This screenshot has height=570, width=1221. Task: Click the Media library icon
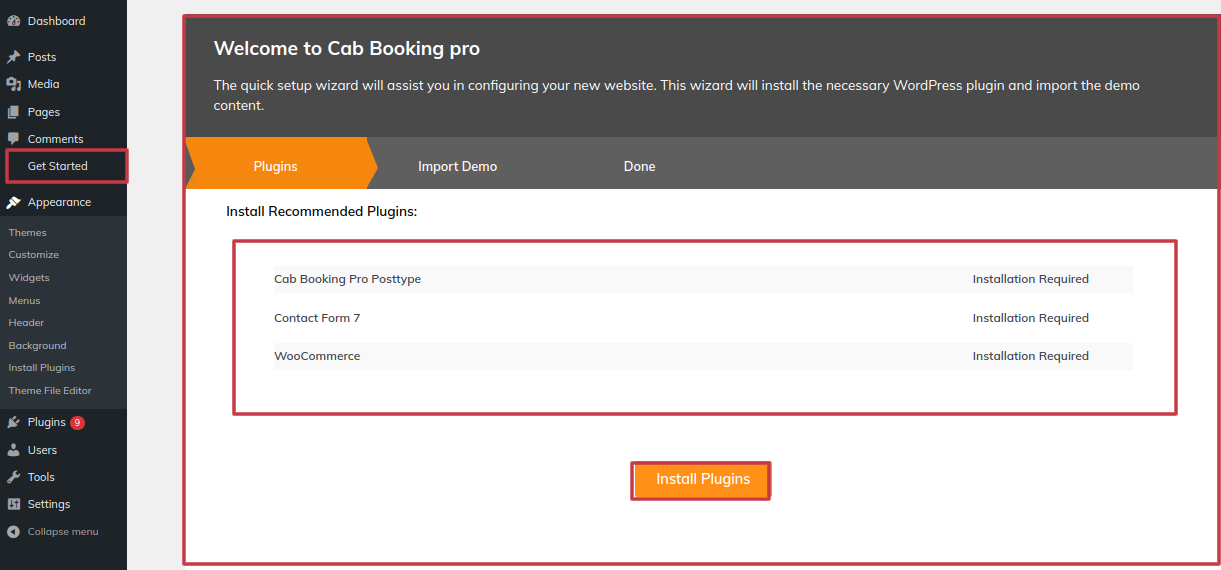point(14,84)
